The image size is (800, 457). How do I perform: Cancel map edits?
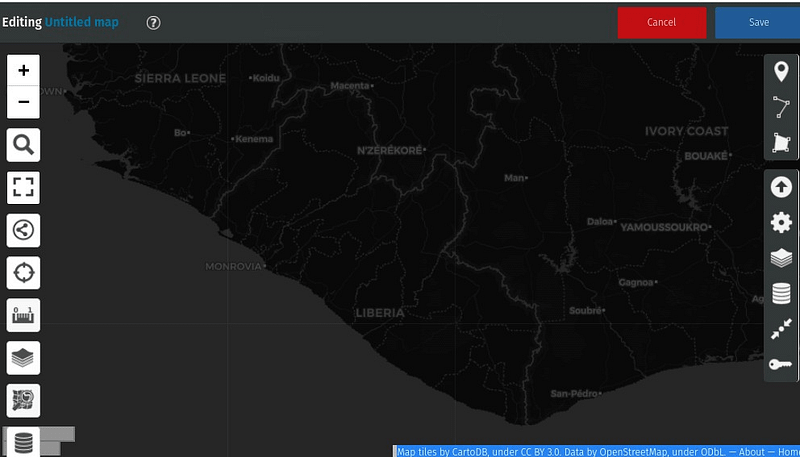662,22
